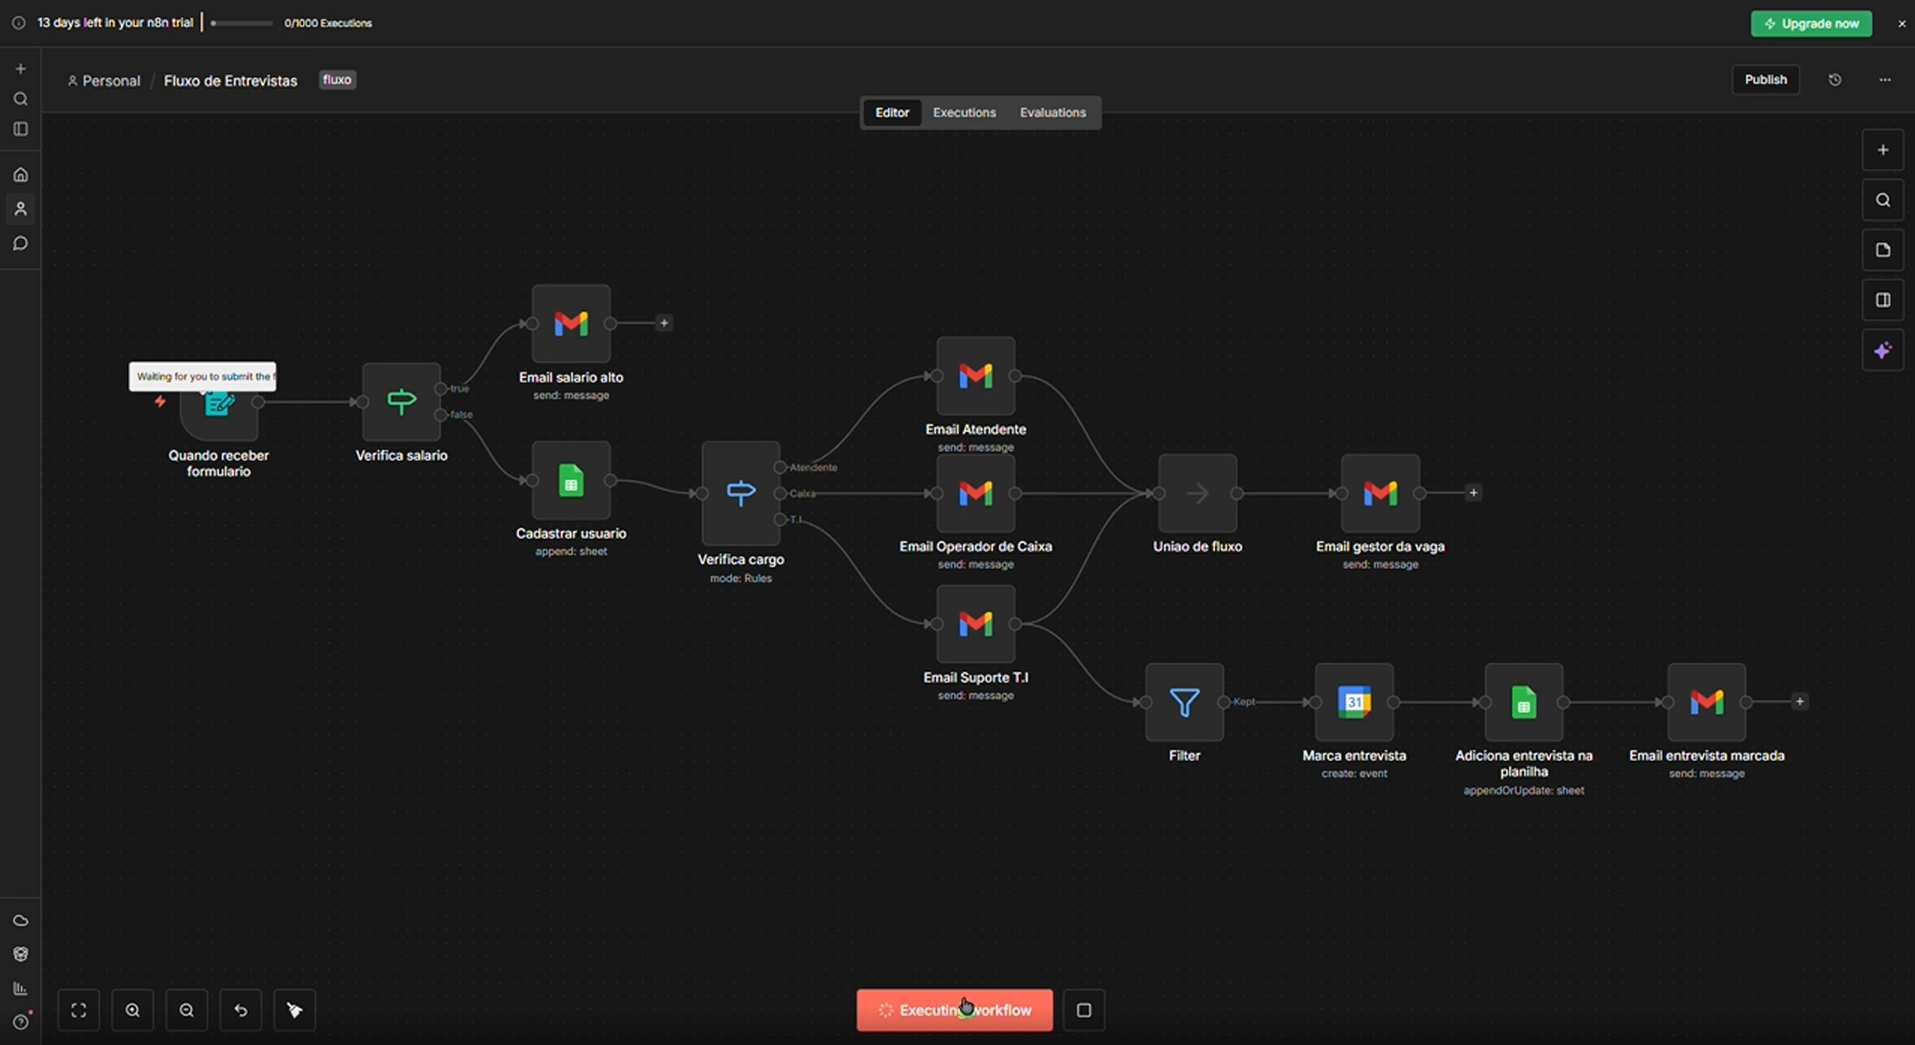The height and width of the screenshot is (1045, 1915).
Task: Click the 13 days left trial text
Action: point(115,23)
